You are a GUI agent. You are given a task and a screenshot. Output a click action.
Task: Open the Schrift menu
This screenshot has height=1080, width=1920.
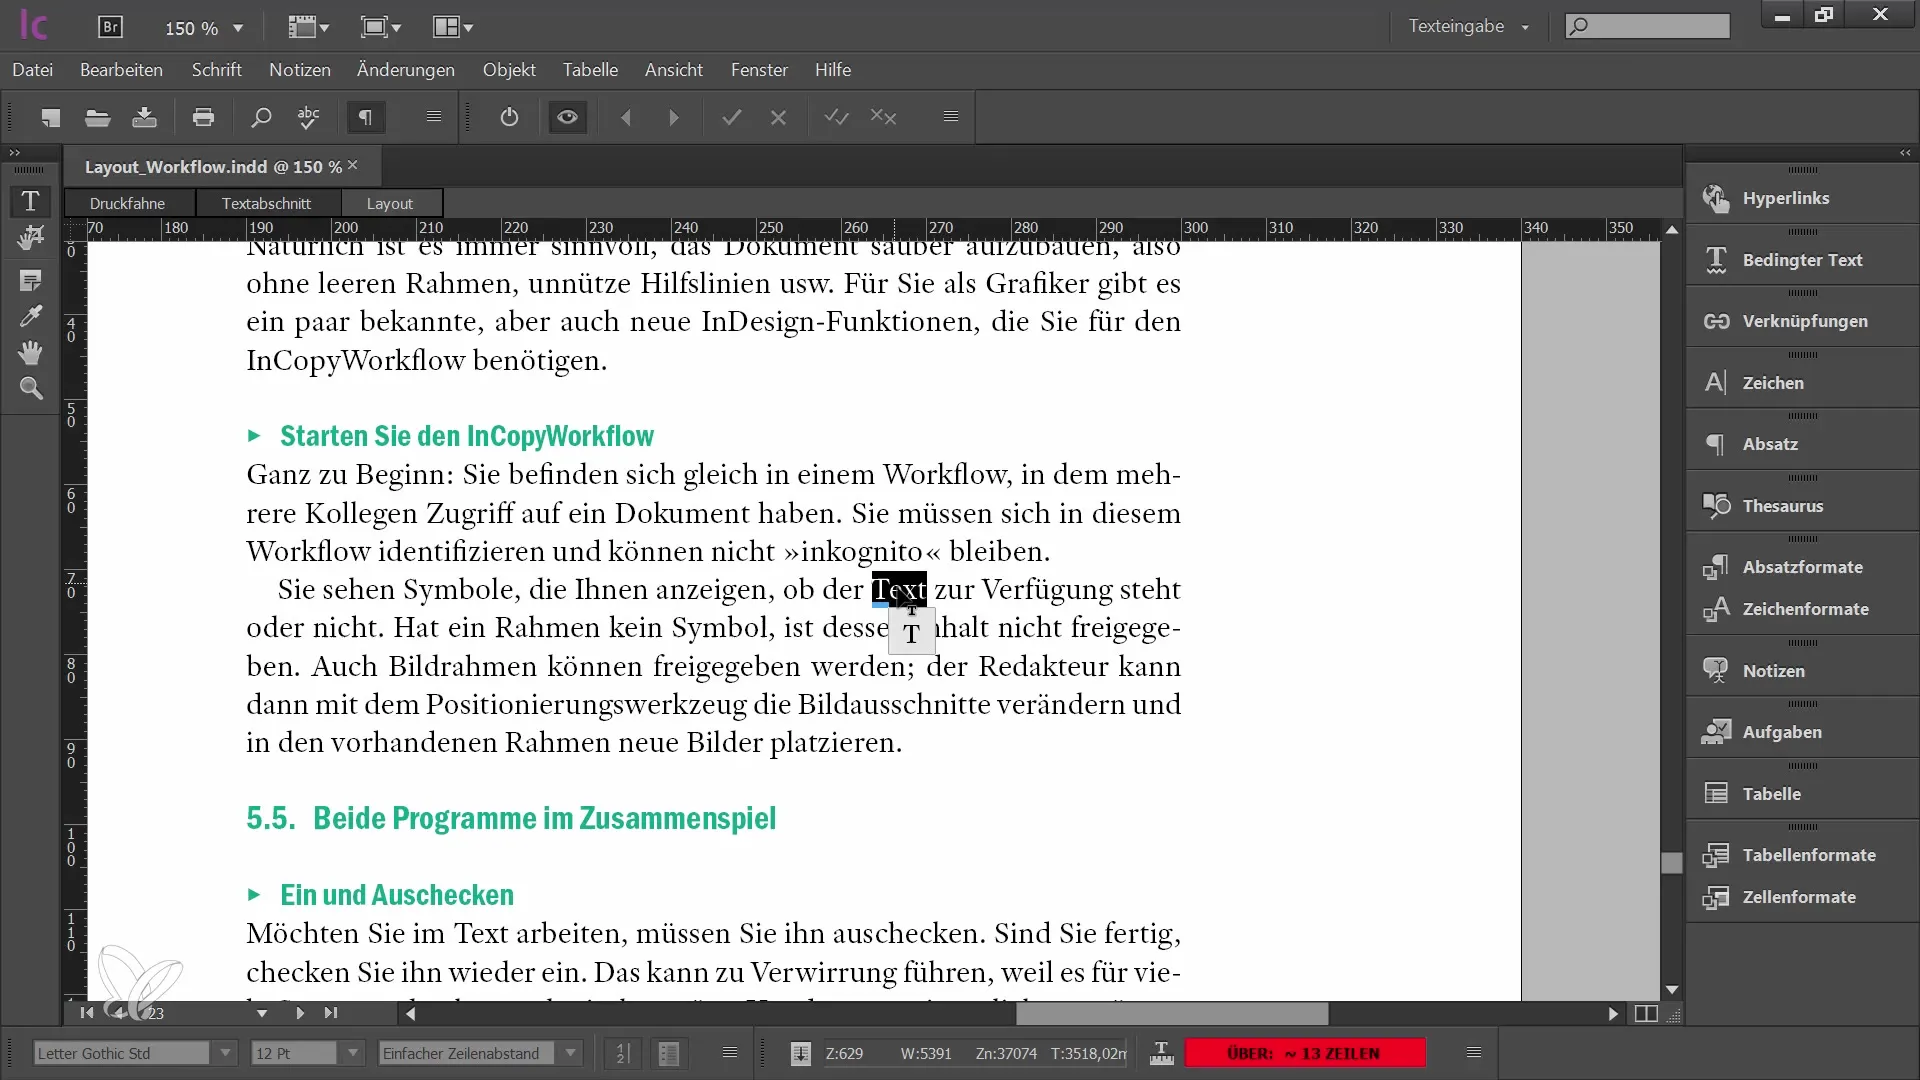point(216,69)
